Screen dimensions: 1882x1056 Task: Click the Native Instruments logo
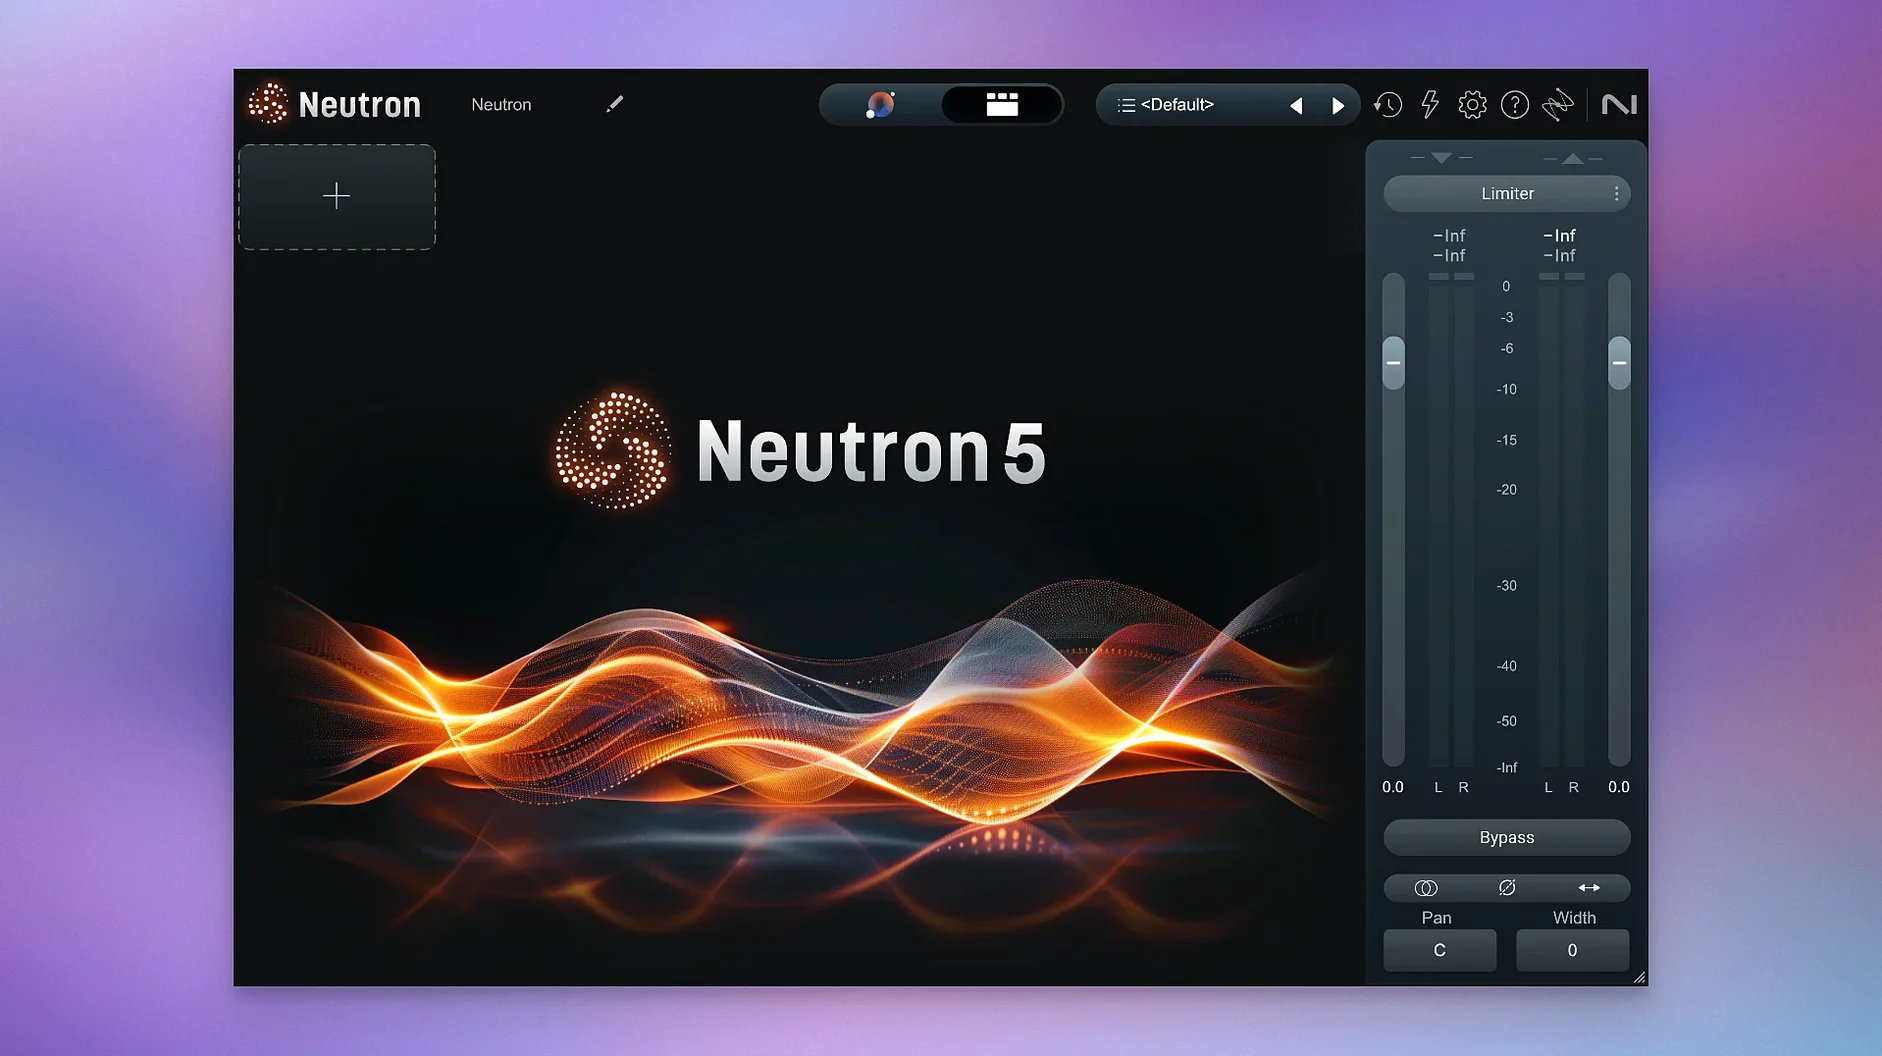click(x=1619, y=104)
